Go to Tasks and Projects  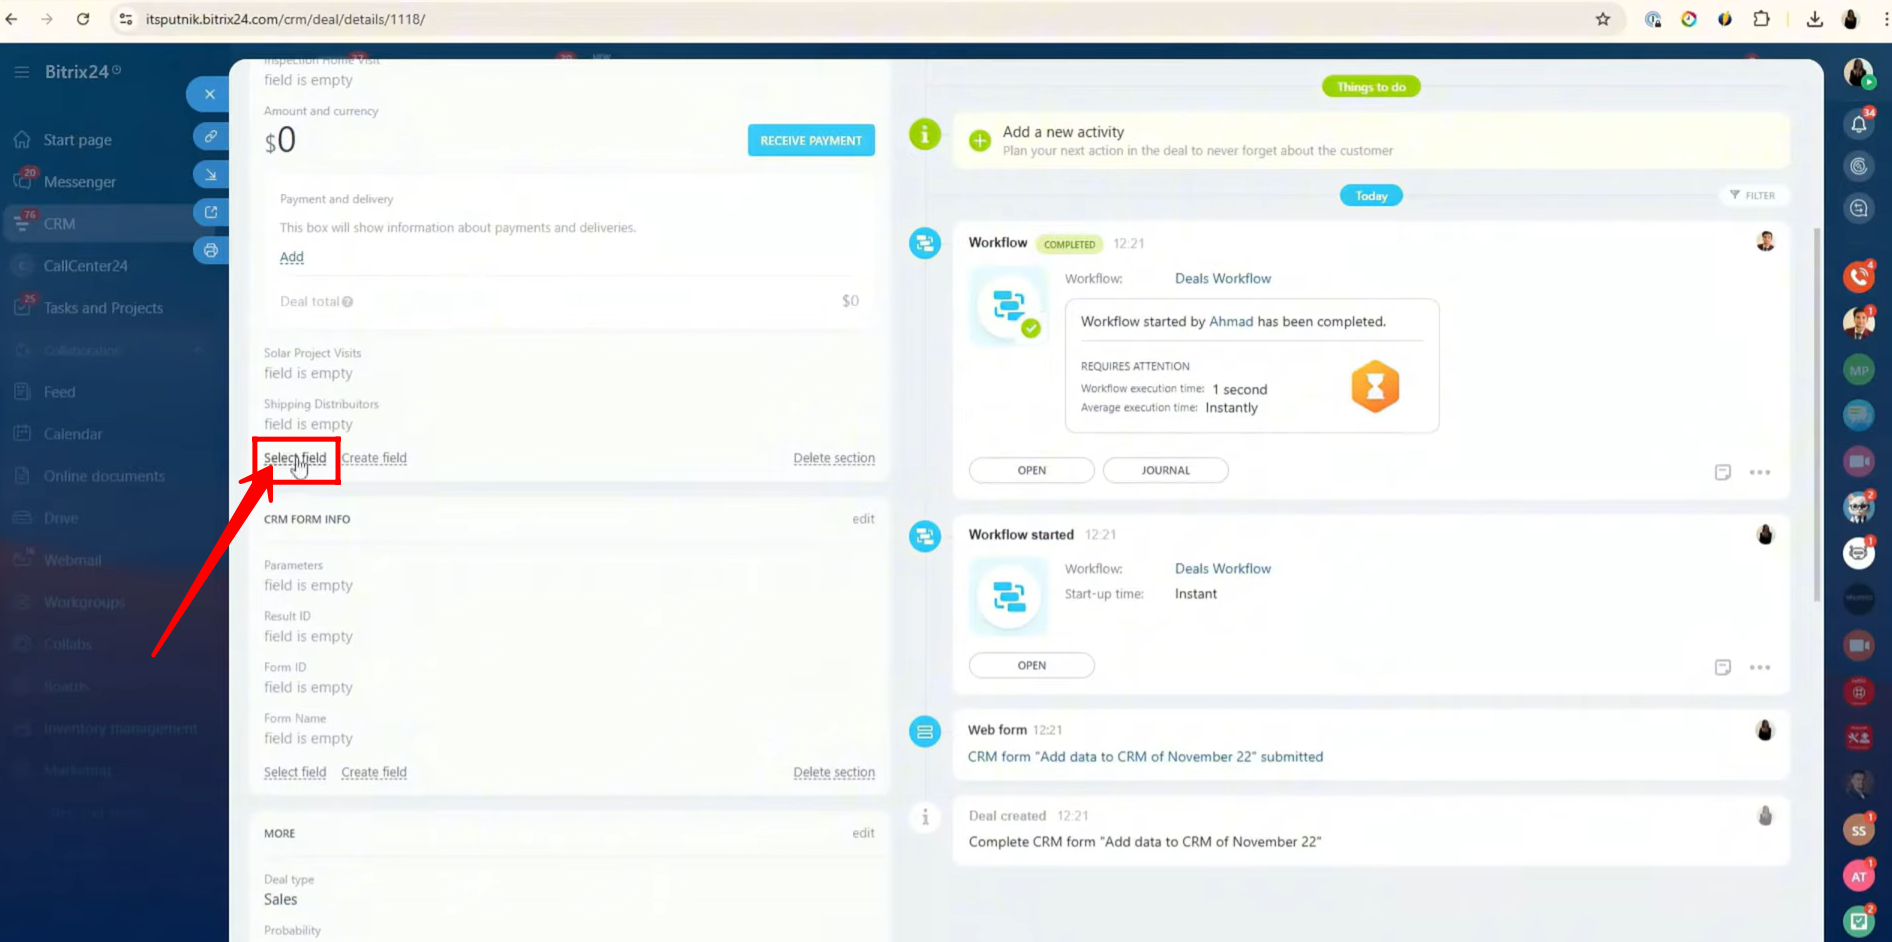click(103, 308)
